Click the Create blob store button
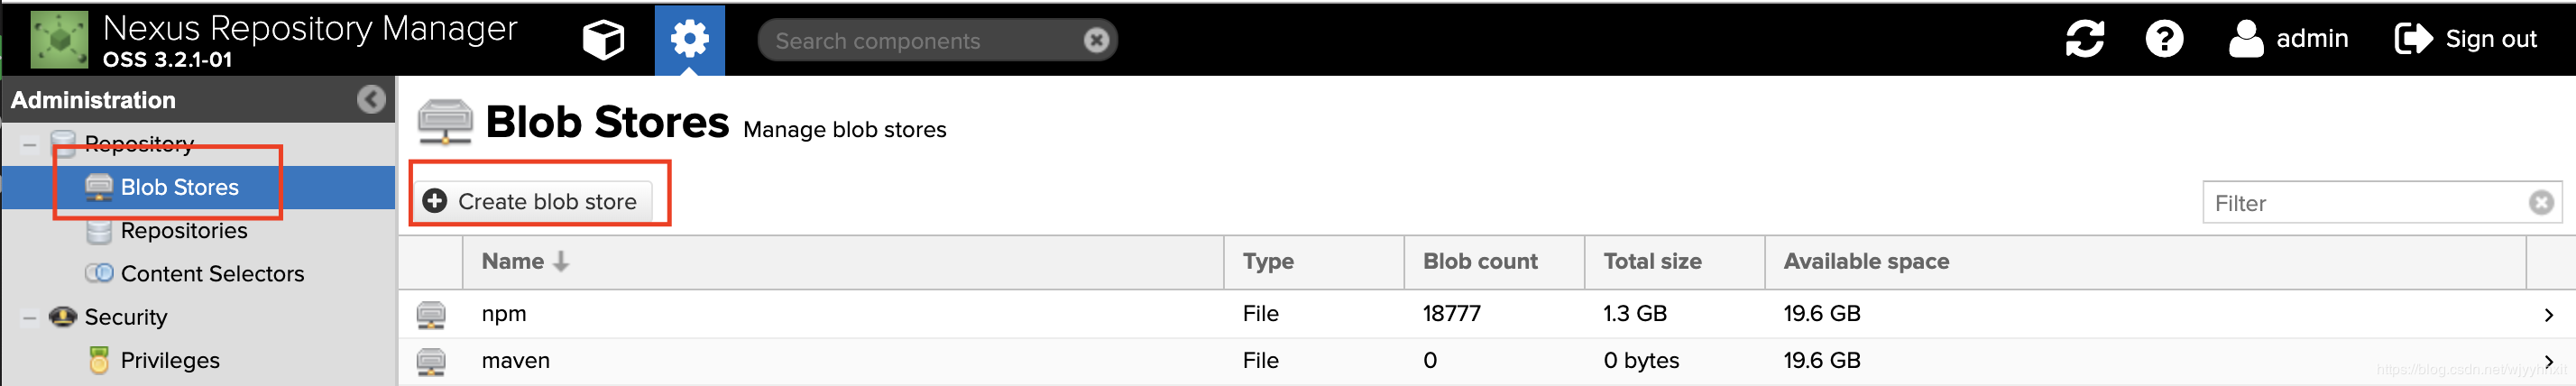Screen dimensions: 2576x386 click(531, 202)
